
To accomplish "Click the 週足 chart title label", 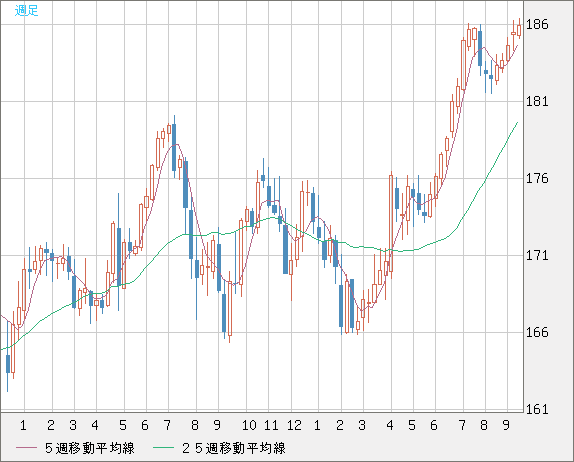I will click(x=26, y=10).
